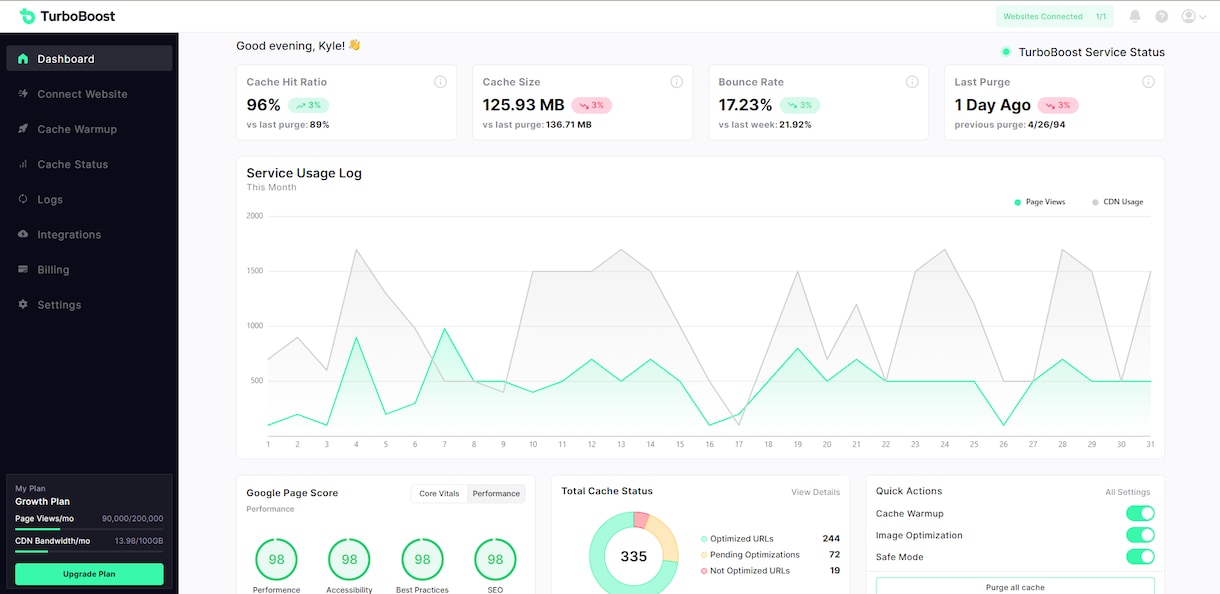This screenshot has width=1220, height=594.
Task: Click the Cache Warmup rocket icon
Action: point(23,129)
